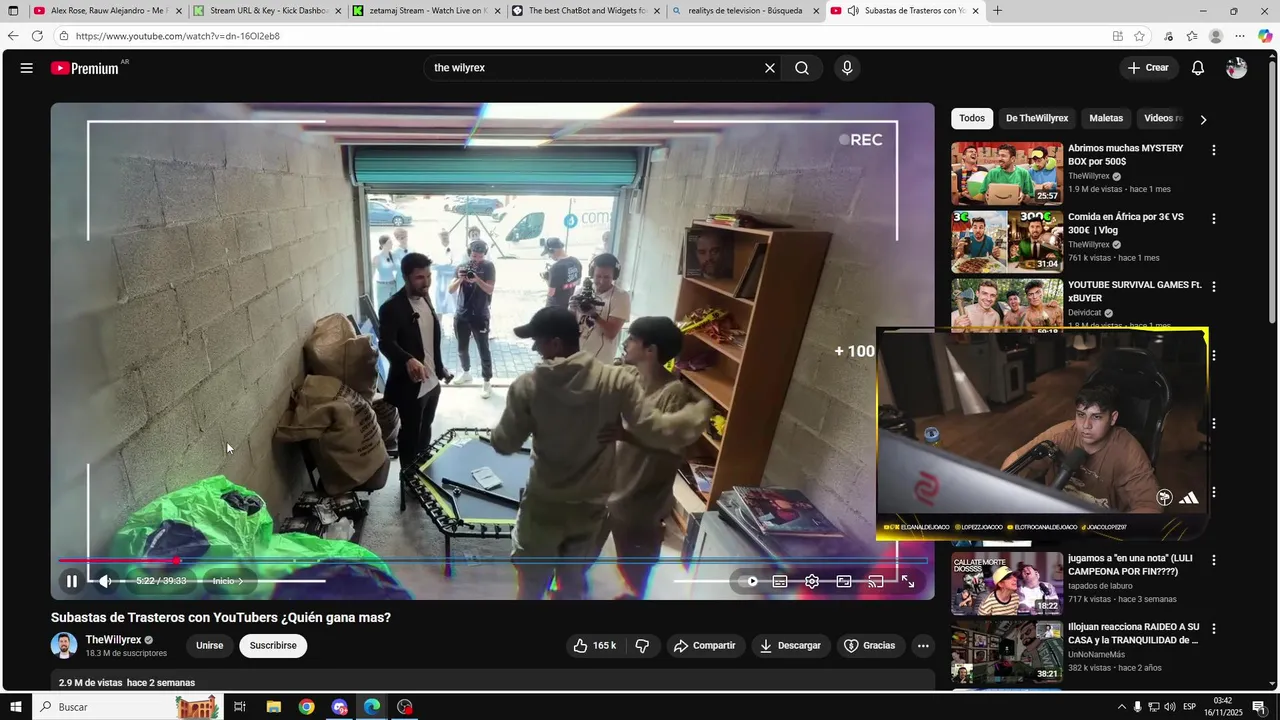Download the video with Descargar
This screenshot has width=1280, height=720.
(x=790, y=646)
